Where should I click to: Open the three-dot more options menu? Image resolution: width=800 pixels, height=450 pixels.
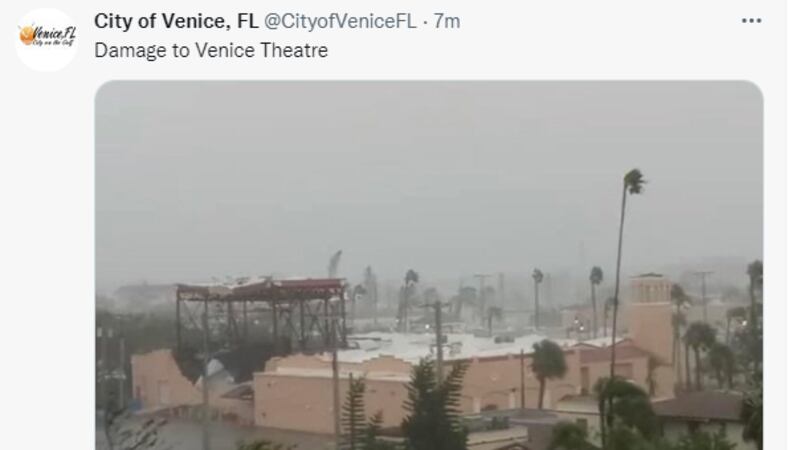(751, 21)
